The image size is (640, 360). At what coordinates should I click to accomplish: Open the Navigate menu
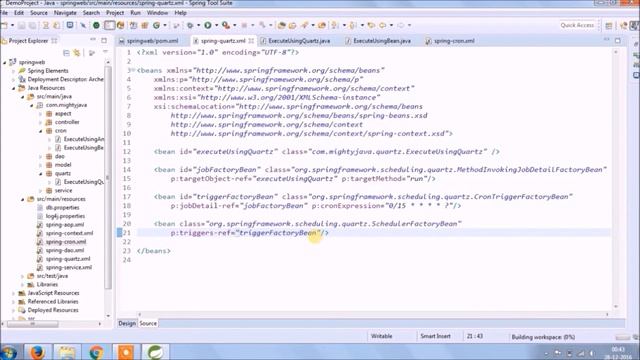(x=65, y=13)
